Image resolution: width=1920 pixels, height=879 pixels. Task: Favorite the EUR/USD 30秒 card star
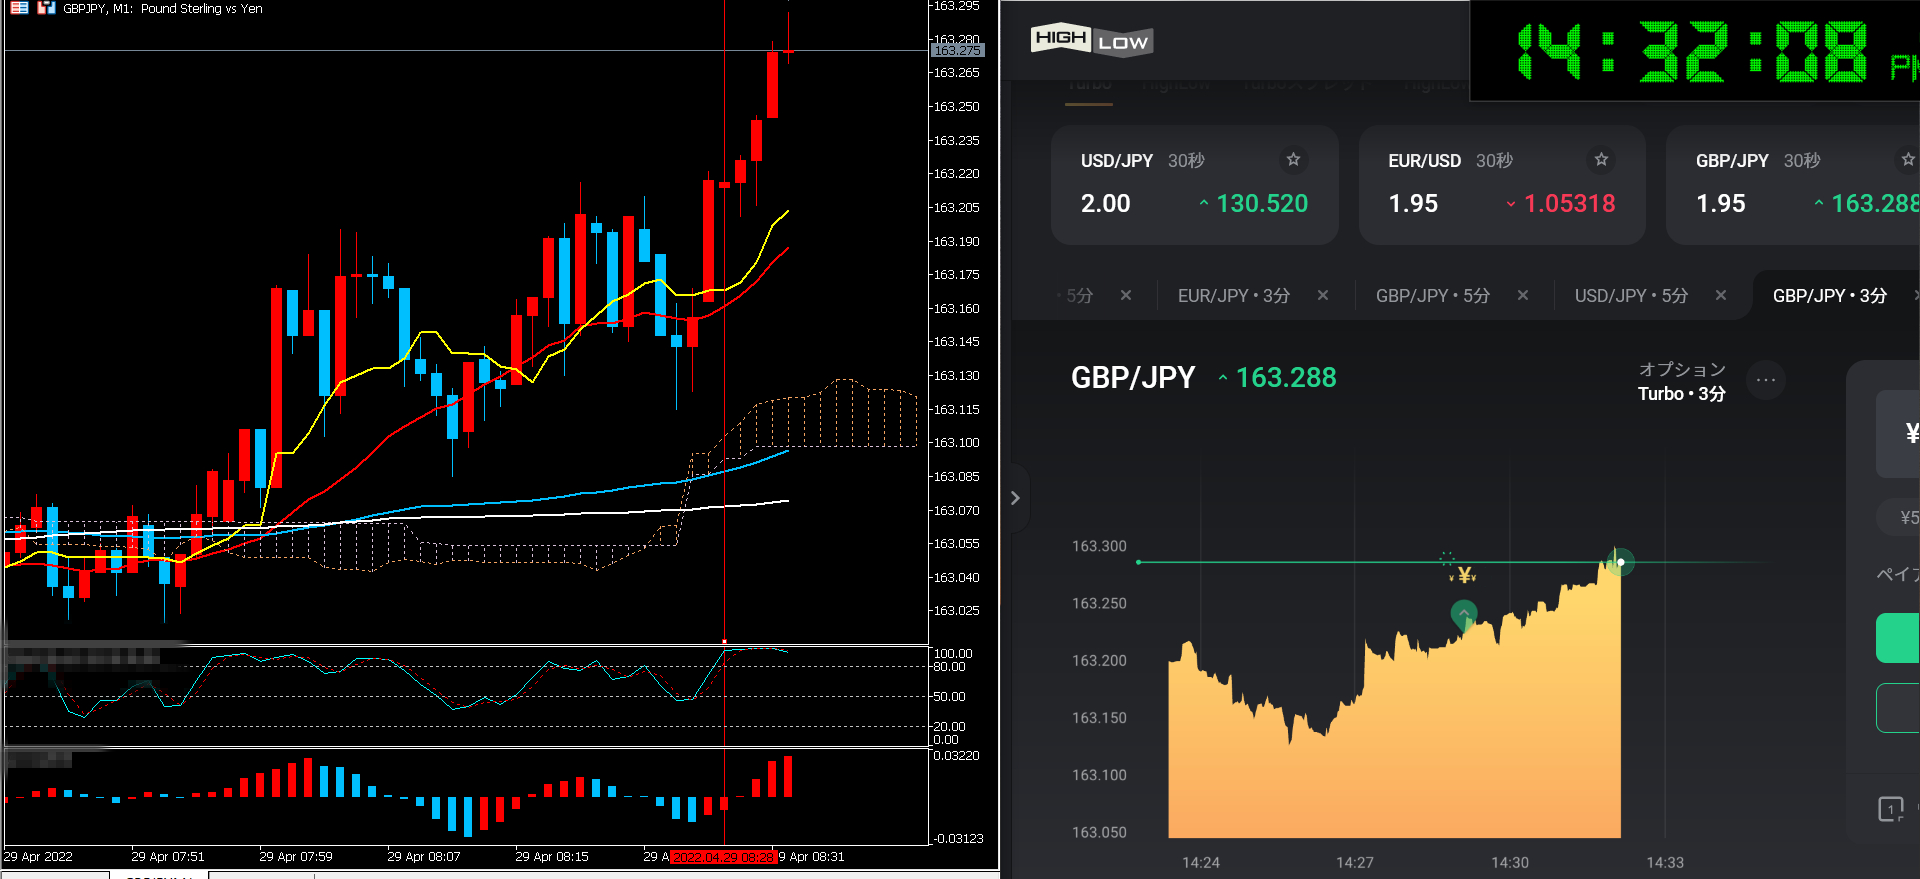pos(1601,160)
